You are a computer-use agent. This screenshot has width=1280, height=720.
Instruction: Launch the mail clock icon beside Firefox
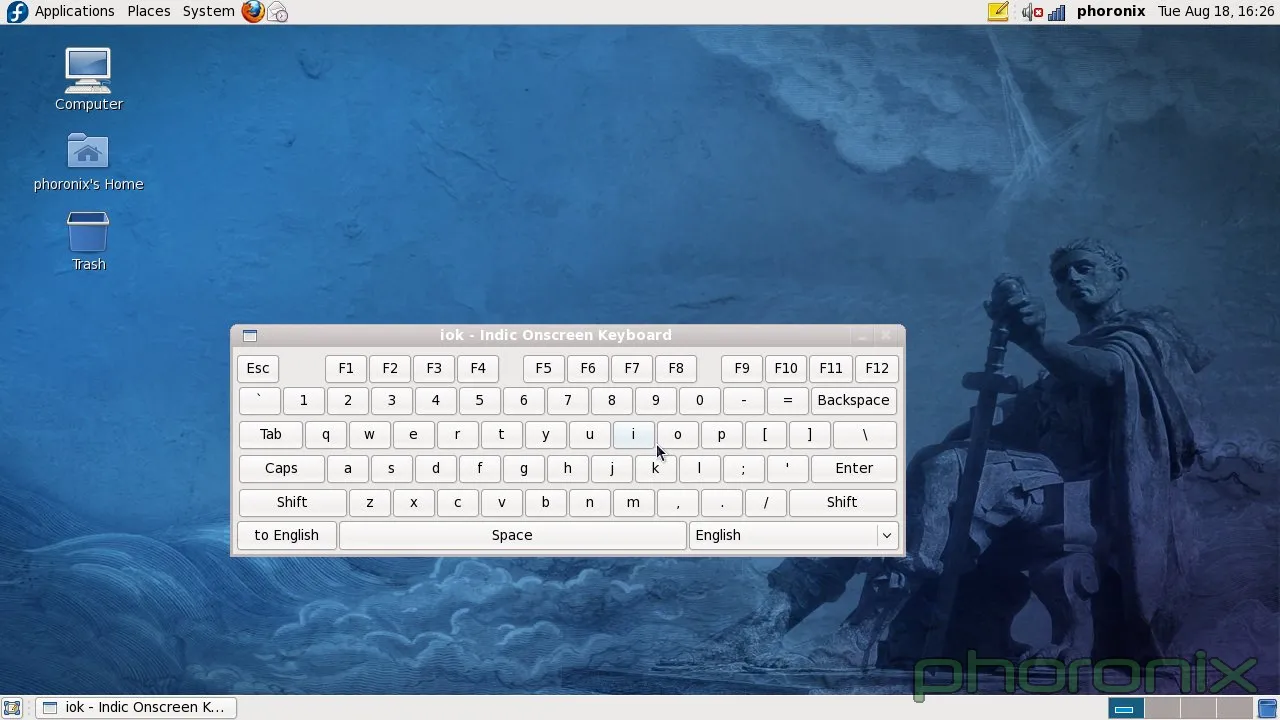278,12
